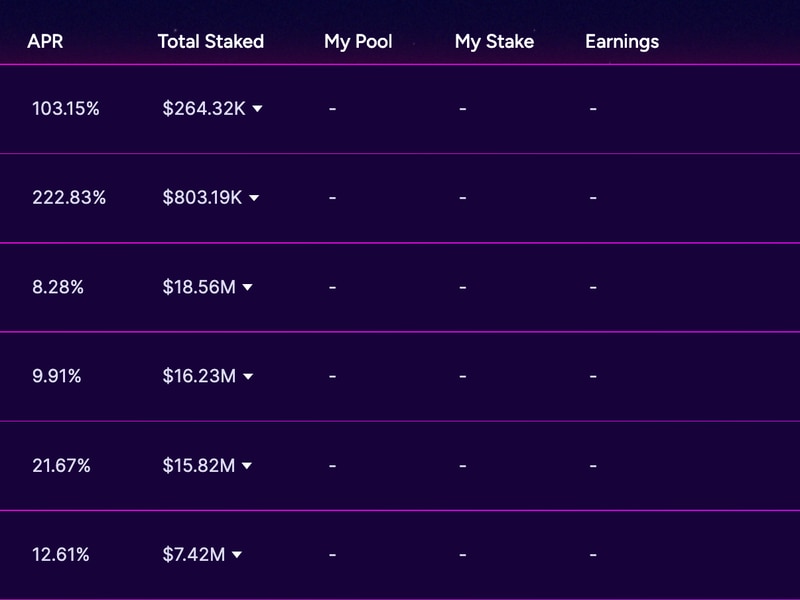Expand the $803.19K total staked dropdown arrow
The height and width of the screenshot is (600, 800).
click(254, 198)
